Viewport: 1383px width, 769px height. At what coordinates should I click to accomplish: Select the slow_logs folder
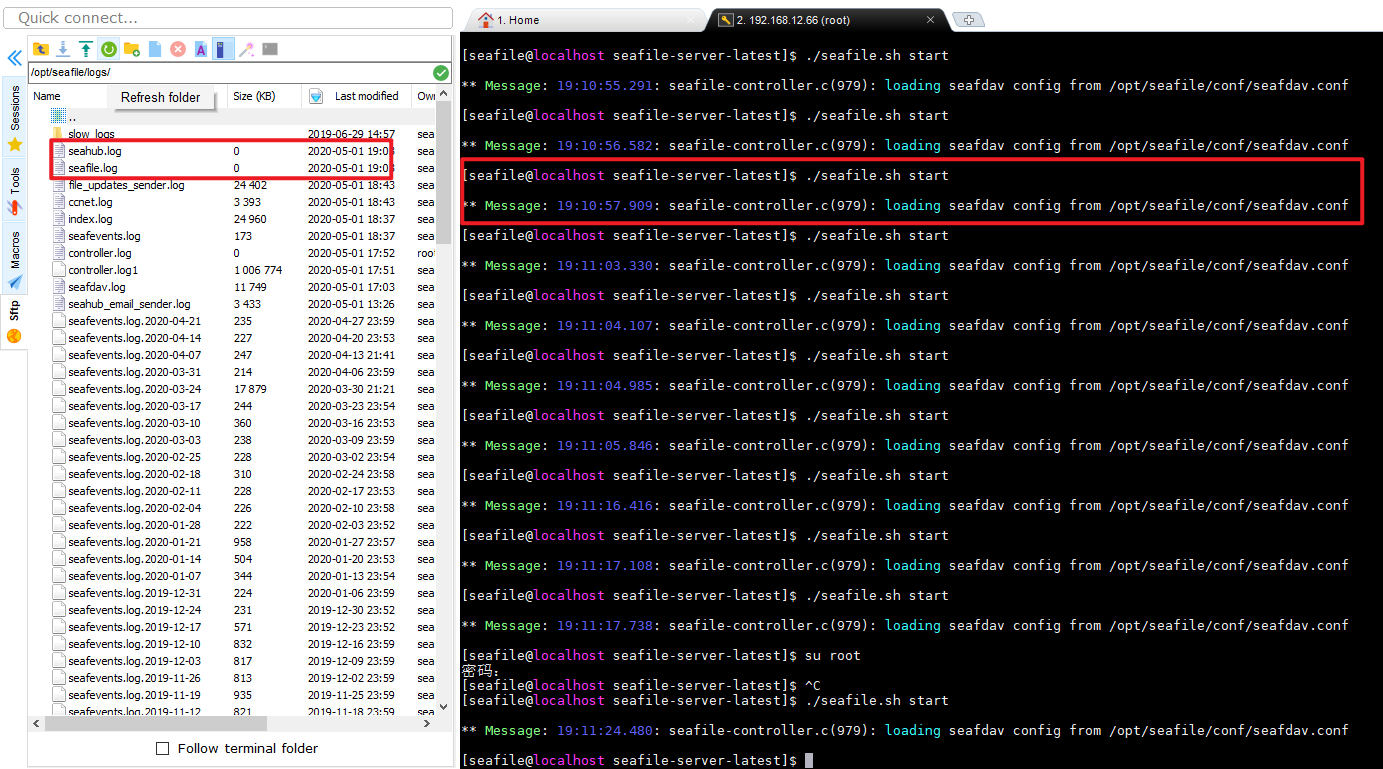(91, 134)
